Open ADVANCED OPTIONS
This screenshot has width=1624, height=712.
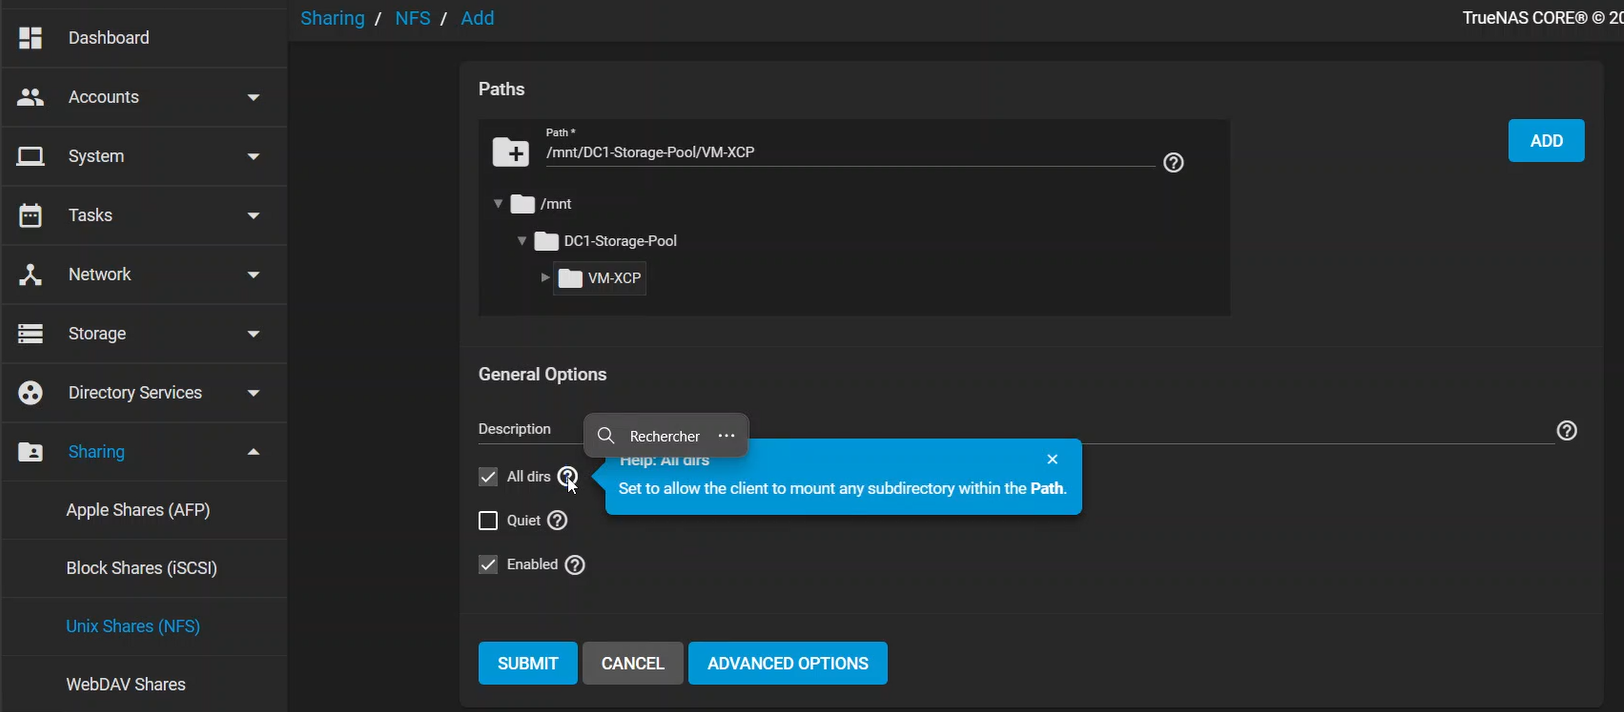click(787, 664)
